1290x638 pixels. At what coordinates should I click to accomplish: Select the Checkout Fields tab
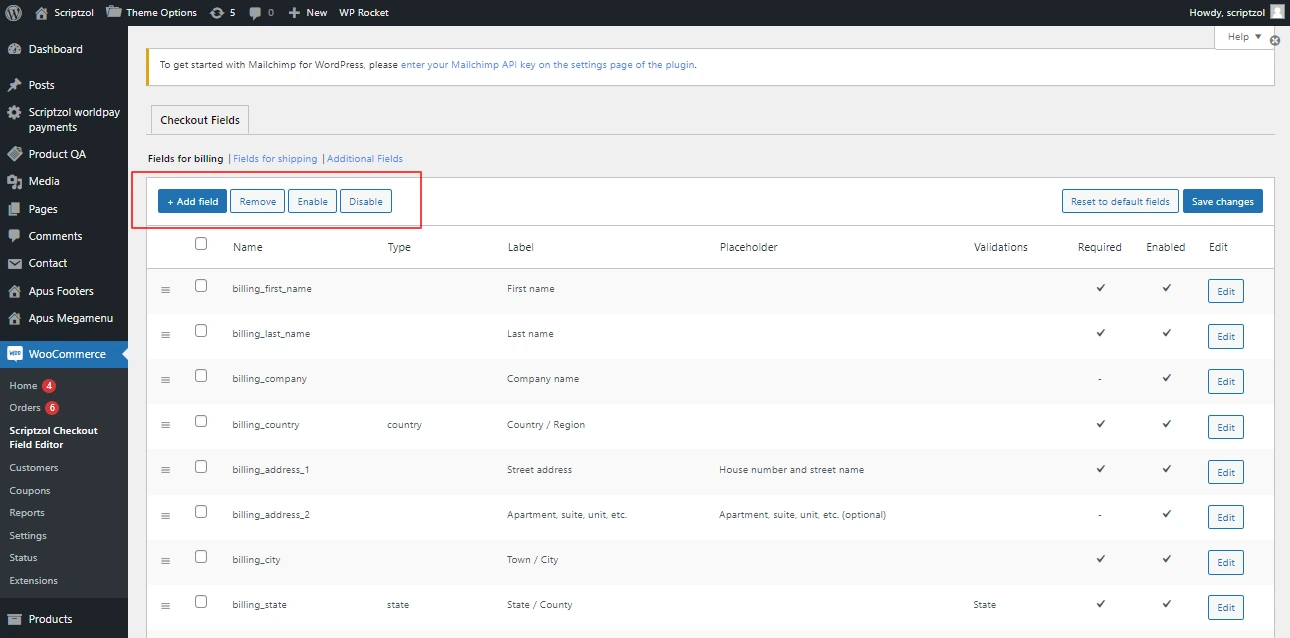point(200,120)
